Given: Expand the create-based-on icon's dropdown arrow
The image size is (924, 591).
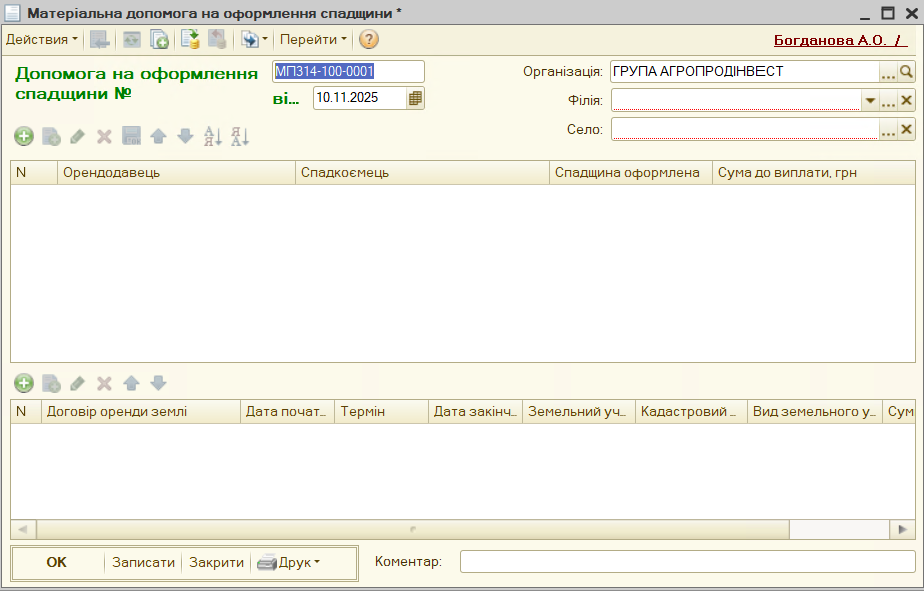Looking at the screenshot, I should pyautogui.click(x=265, y=39).
